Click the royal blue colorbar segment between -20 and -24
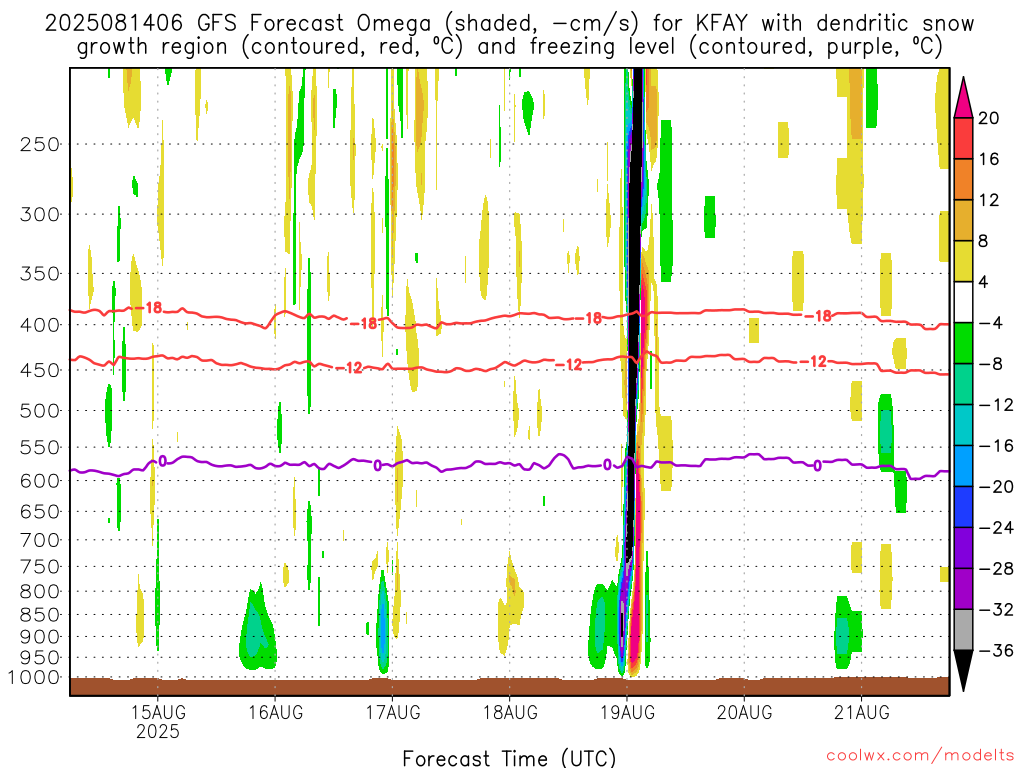 tap(963, 507)
